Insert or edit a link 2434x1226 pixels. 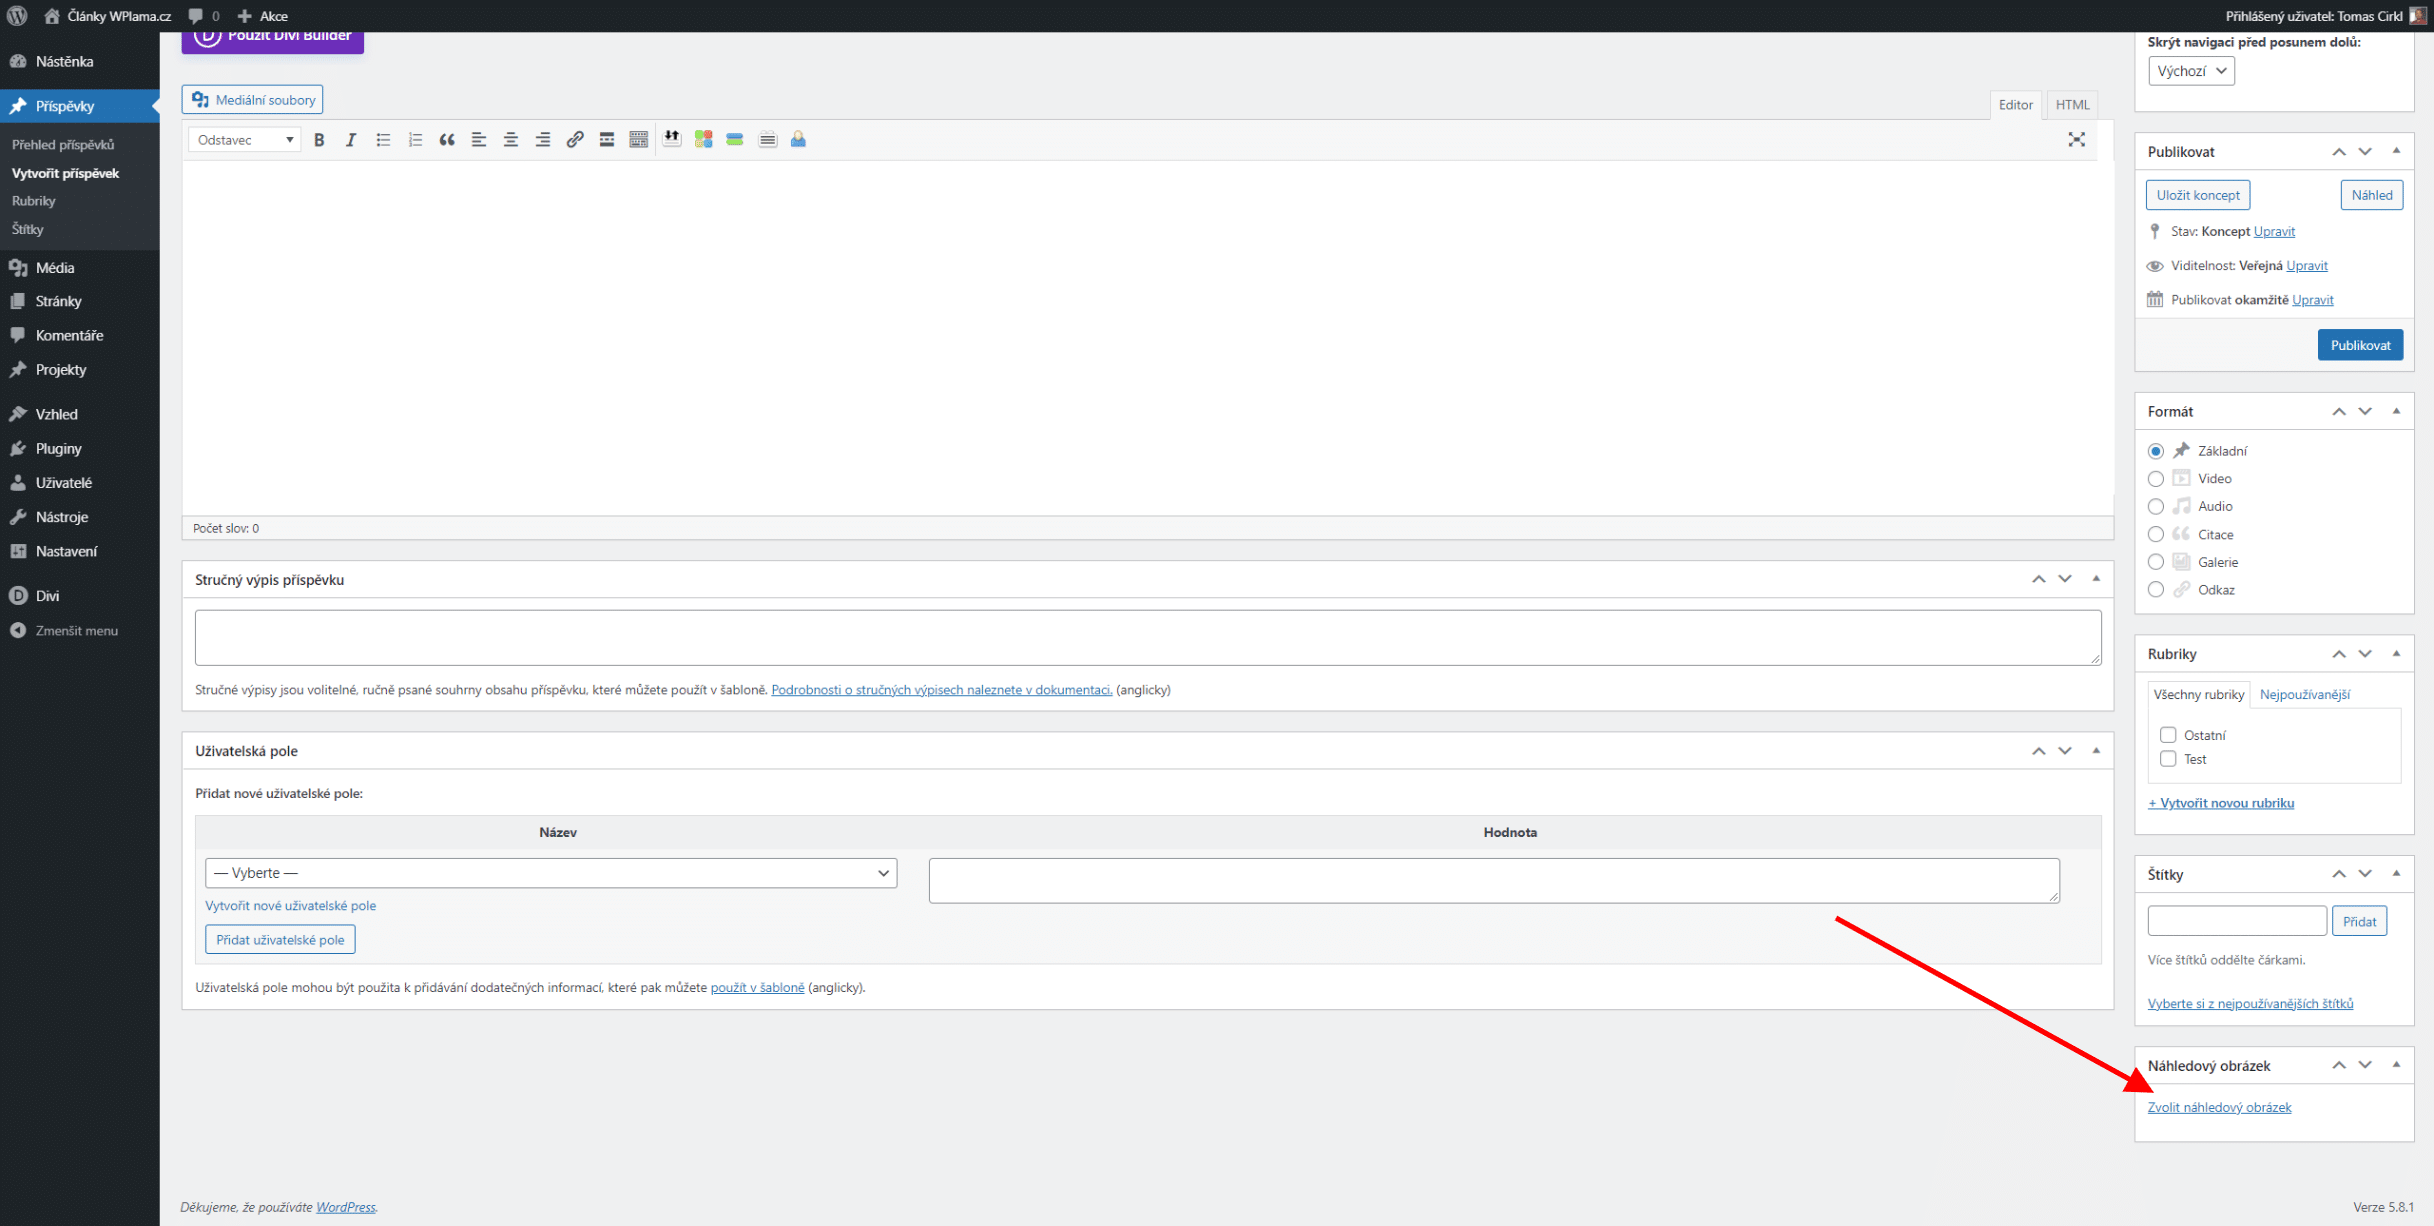[x=575, y=140]
